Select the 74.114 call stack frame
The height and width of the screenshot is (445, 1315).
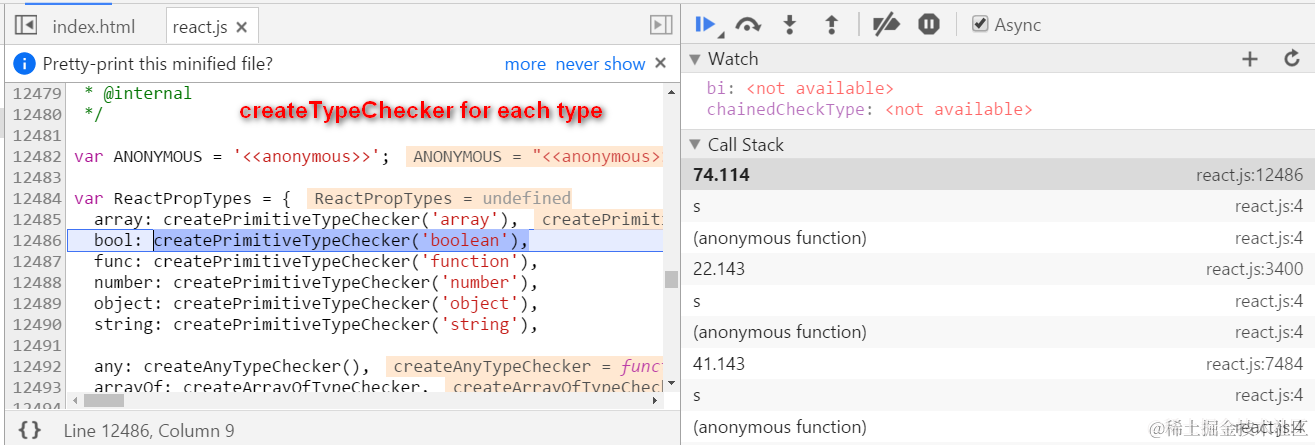[x=998, y=175]
